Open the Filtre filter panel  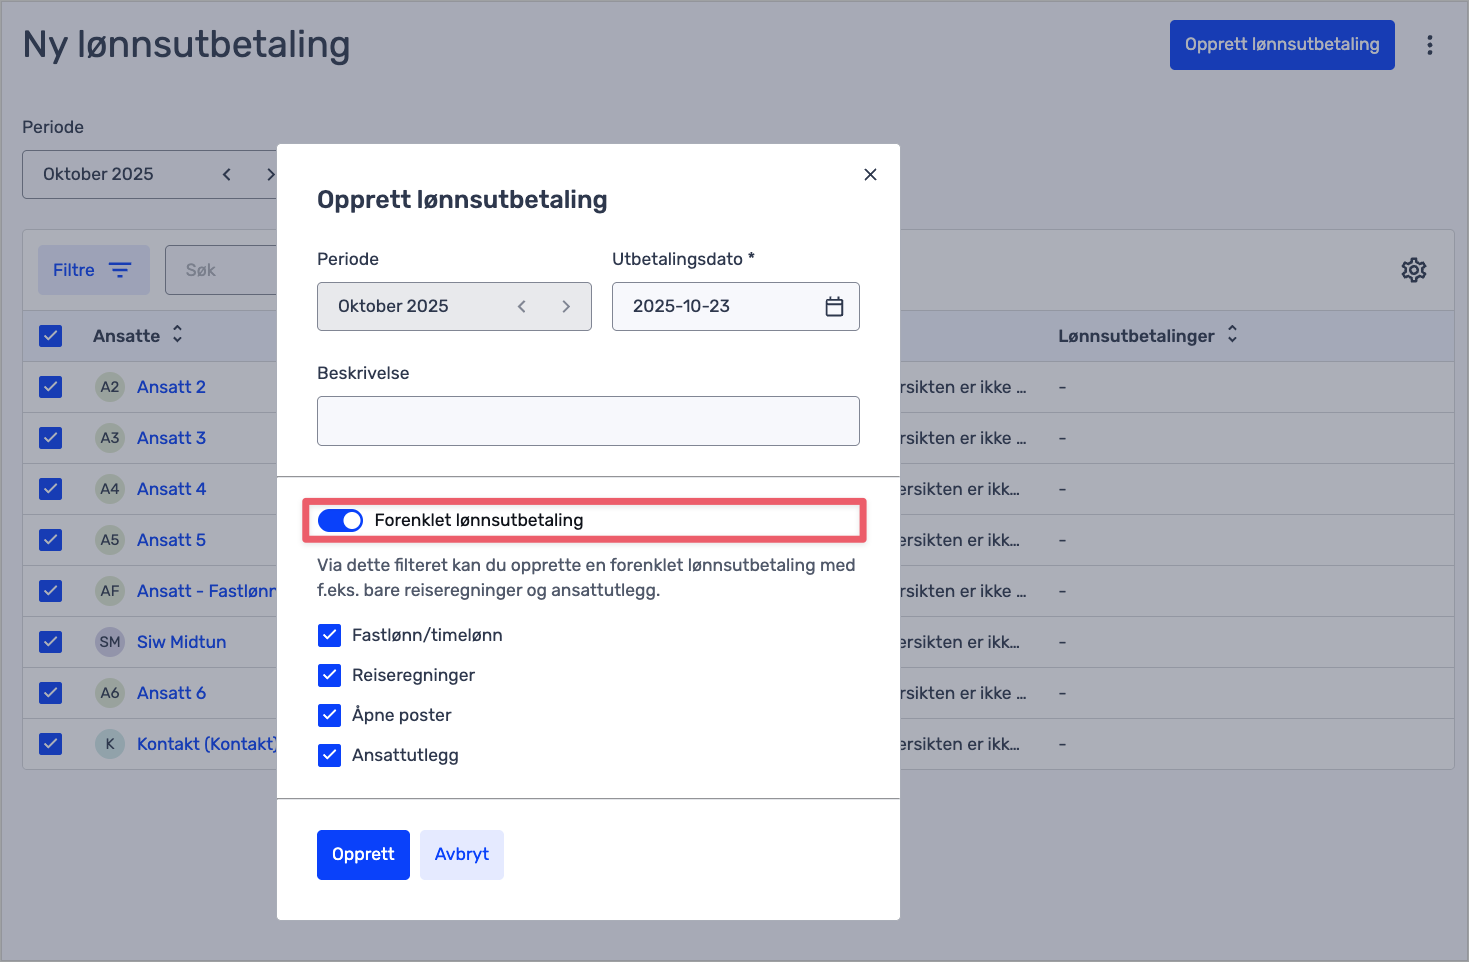(93, 270)
